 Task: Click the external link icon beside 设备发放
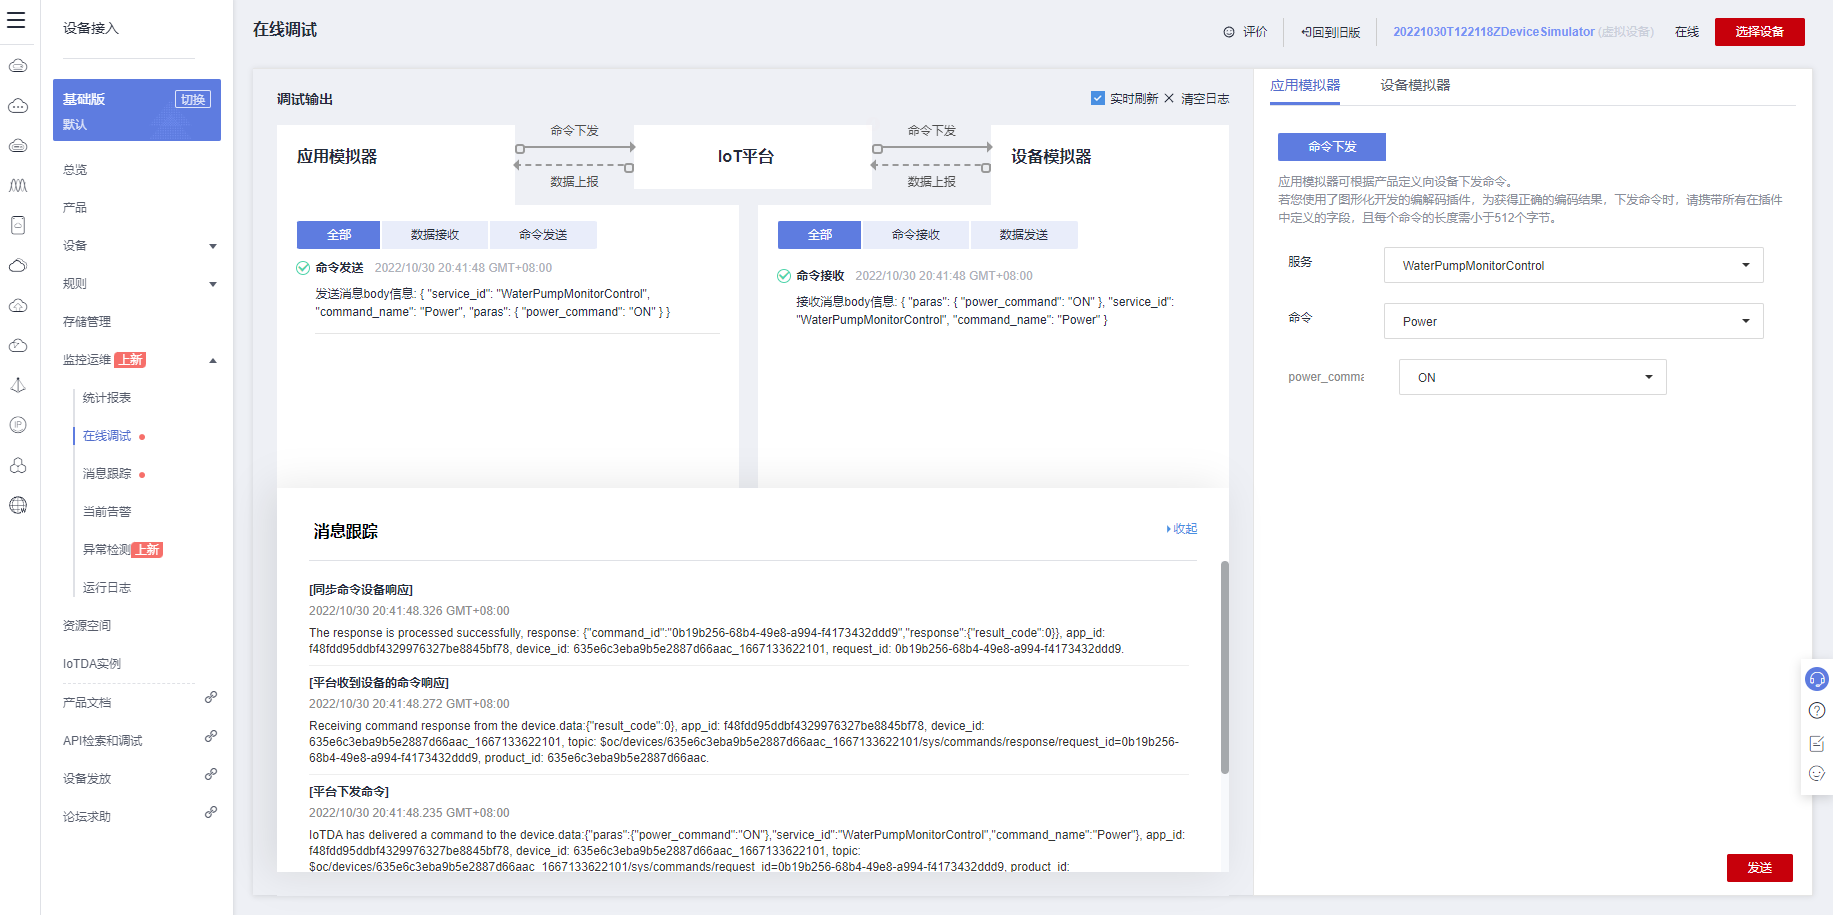click(211, 774)
